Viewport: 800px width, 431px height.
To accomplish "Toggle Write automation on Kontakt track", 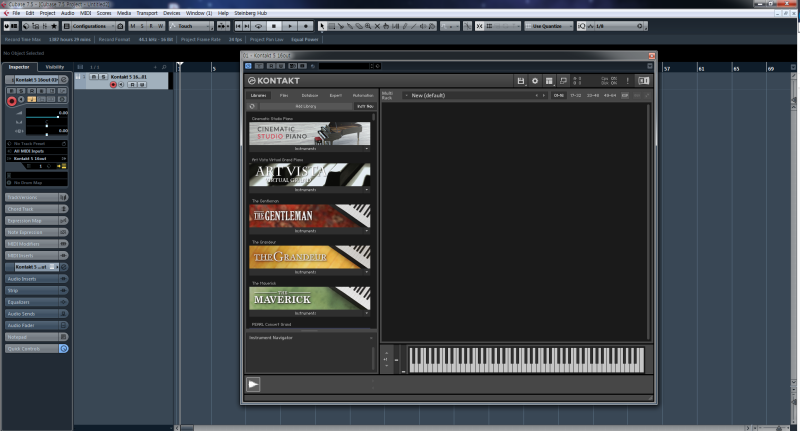I will tap(142, 85).
